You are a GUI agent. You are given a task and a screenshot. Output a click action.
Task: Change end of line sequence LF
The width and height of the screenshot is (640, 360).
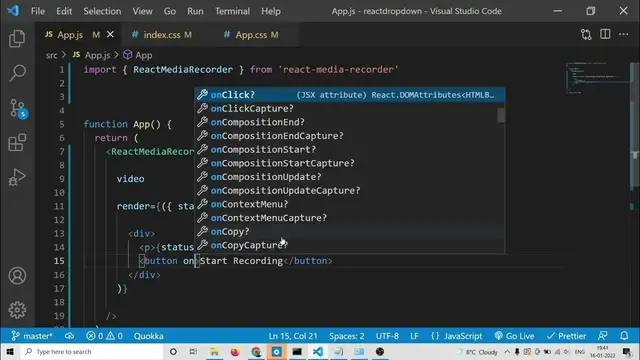414,336
